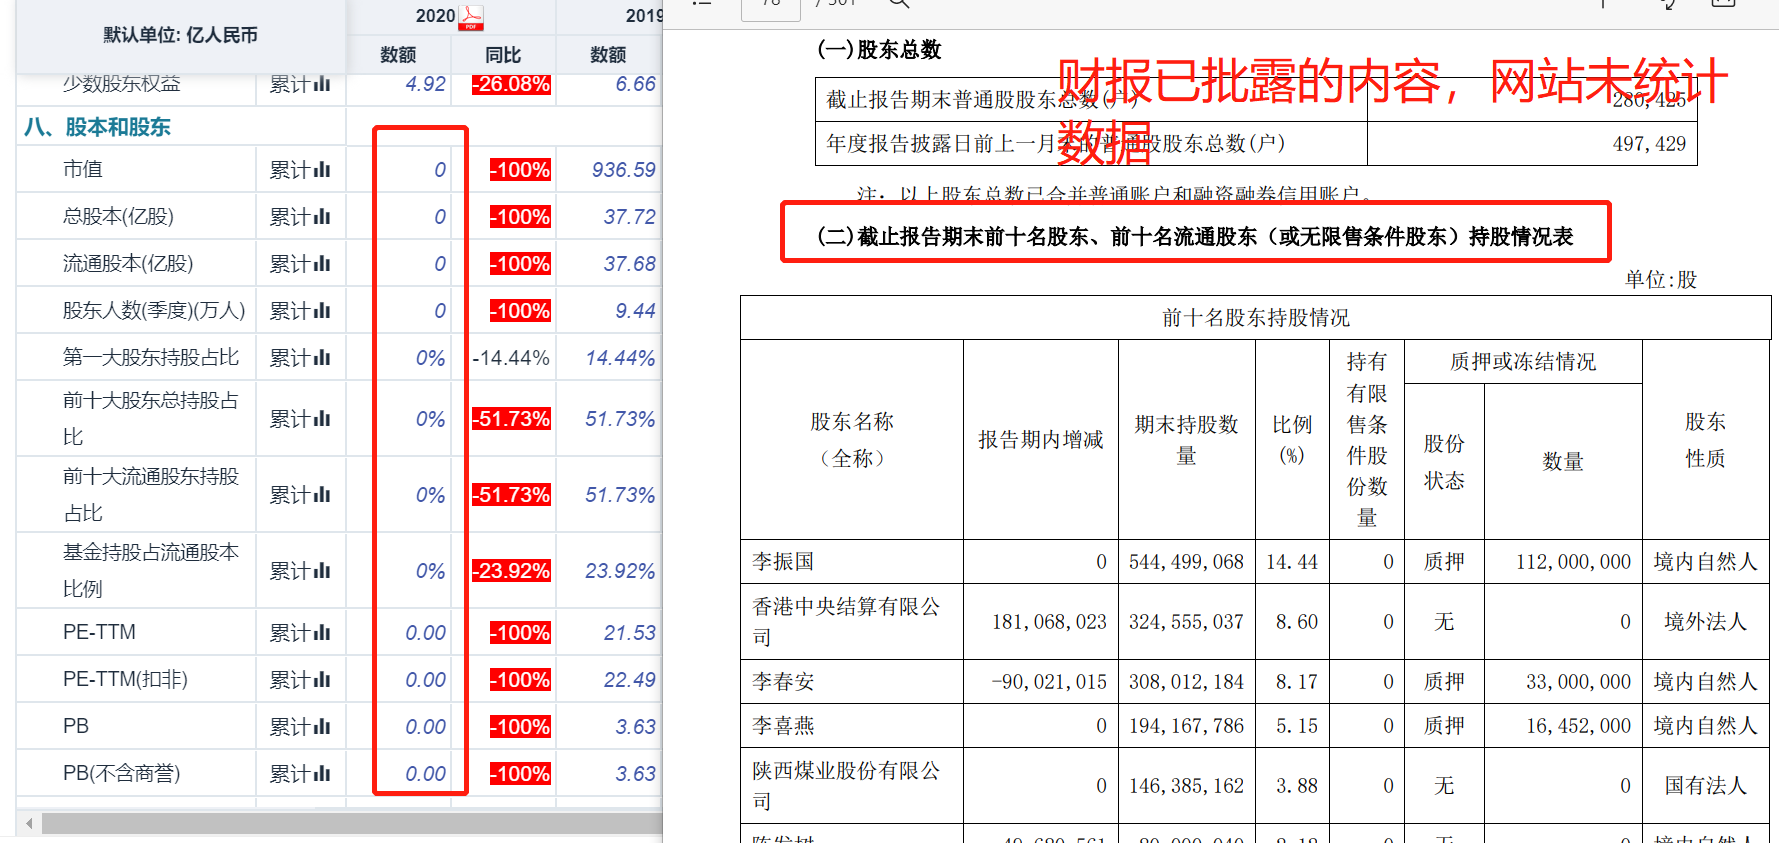
Task: Click the bar chart icon for 市值
Action: [x=321, y=170]
